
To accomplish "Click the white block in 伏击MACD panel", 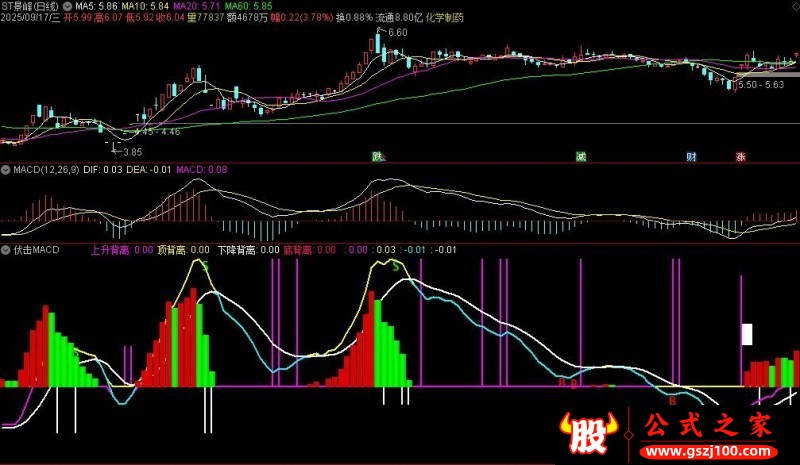I will tap(747, 334).
